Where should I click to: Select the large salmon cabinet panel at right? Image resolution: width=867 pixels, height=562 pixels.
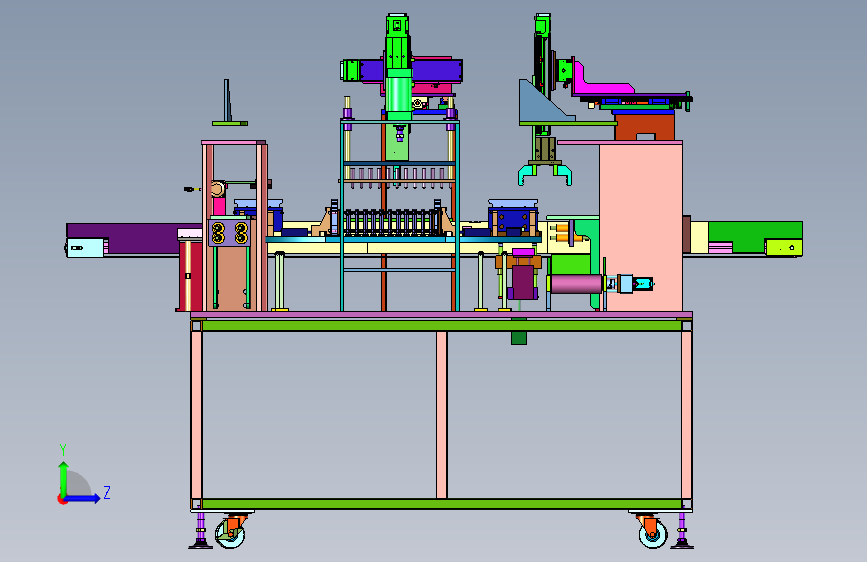[641, 227]
